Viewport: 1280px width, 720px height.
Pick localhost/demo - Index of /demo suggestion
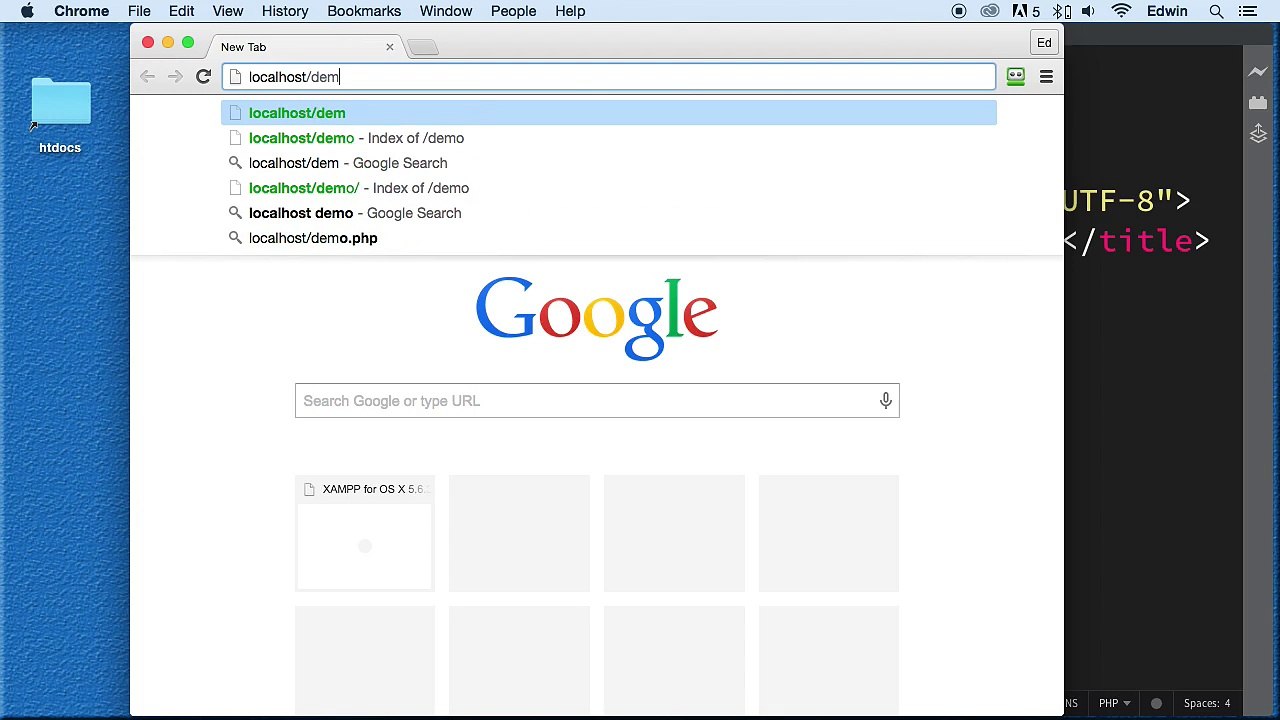pyautogui.click(x=609, y=138)
